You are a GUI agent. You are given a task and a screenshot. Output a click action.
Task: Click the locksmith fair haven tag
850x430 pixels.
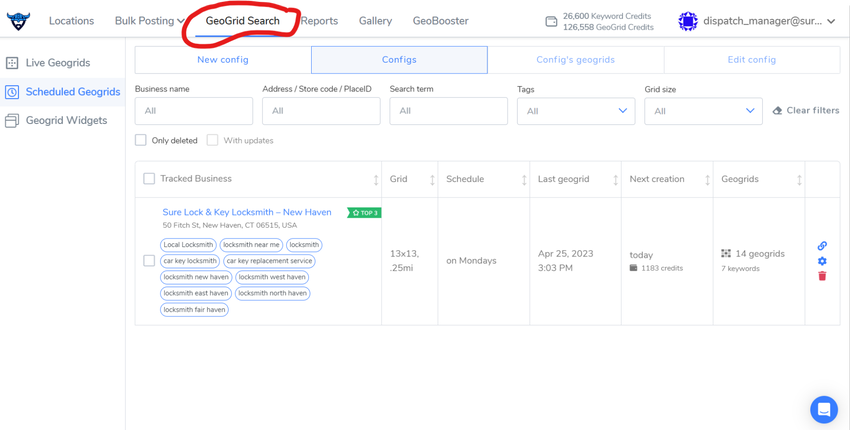(194, 310)
